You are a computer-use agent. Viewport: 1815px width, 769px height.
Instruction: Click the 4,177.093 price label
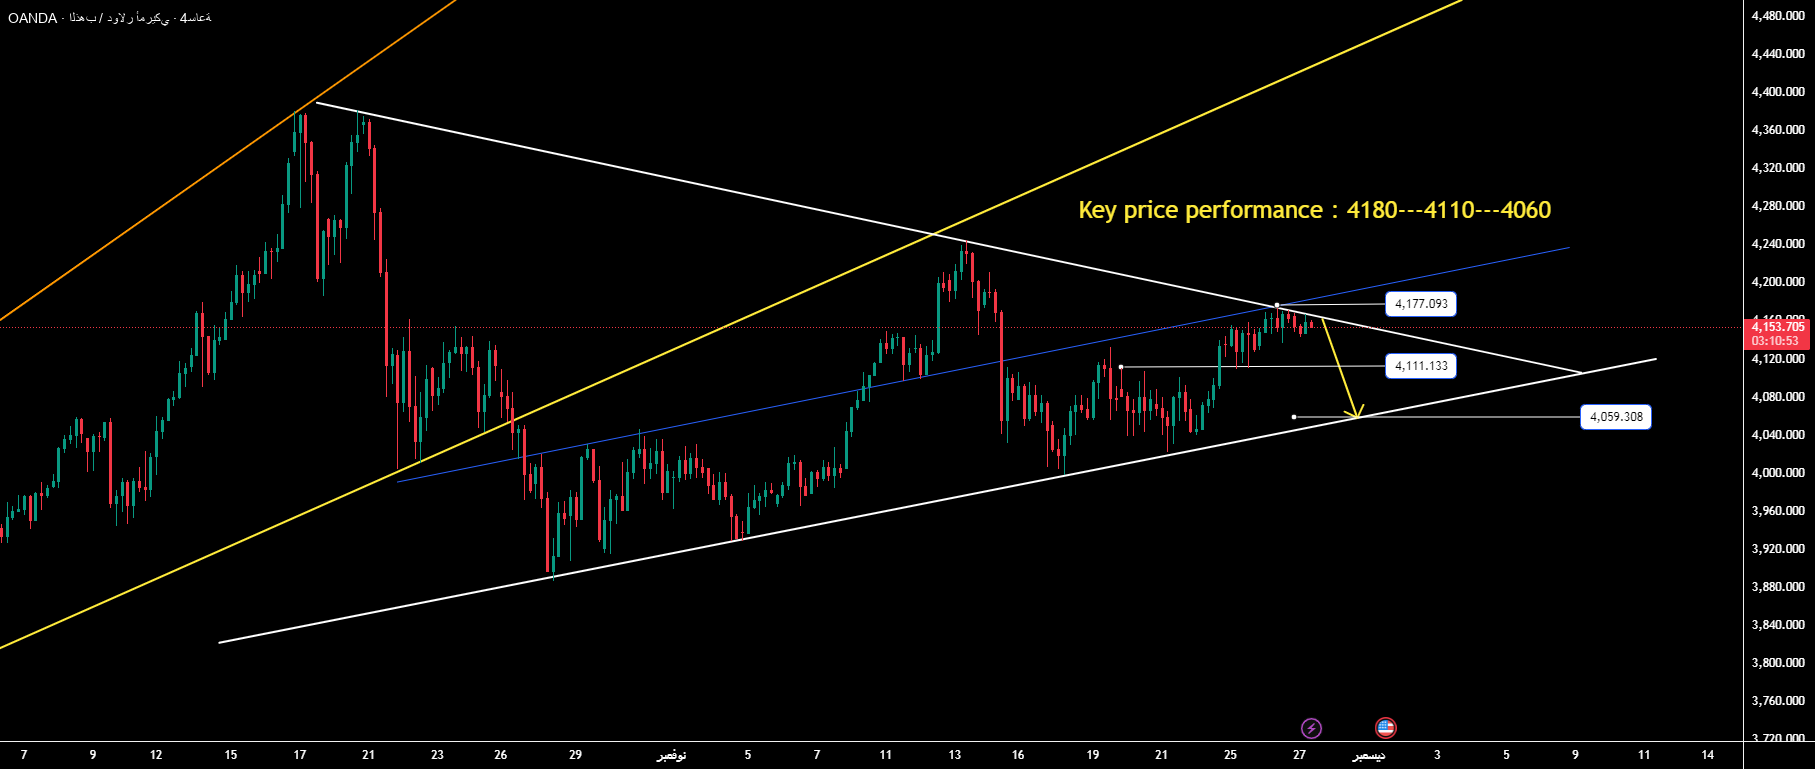tap(1421, 304)
